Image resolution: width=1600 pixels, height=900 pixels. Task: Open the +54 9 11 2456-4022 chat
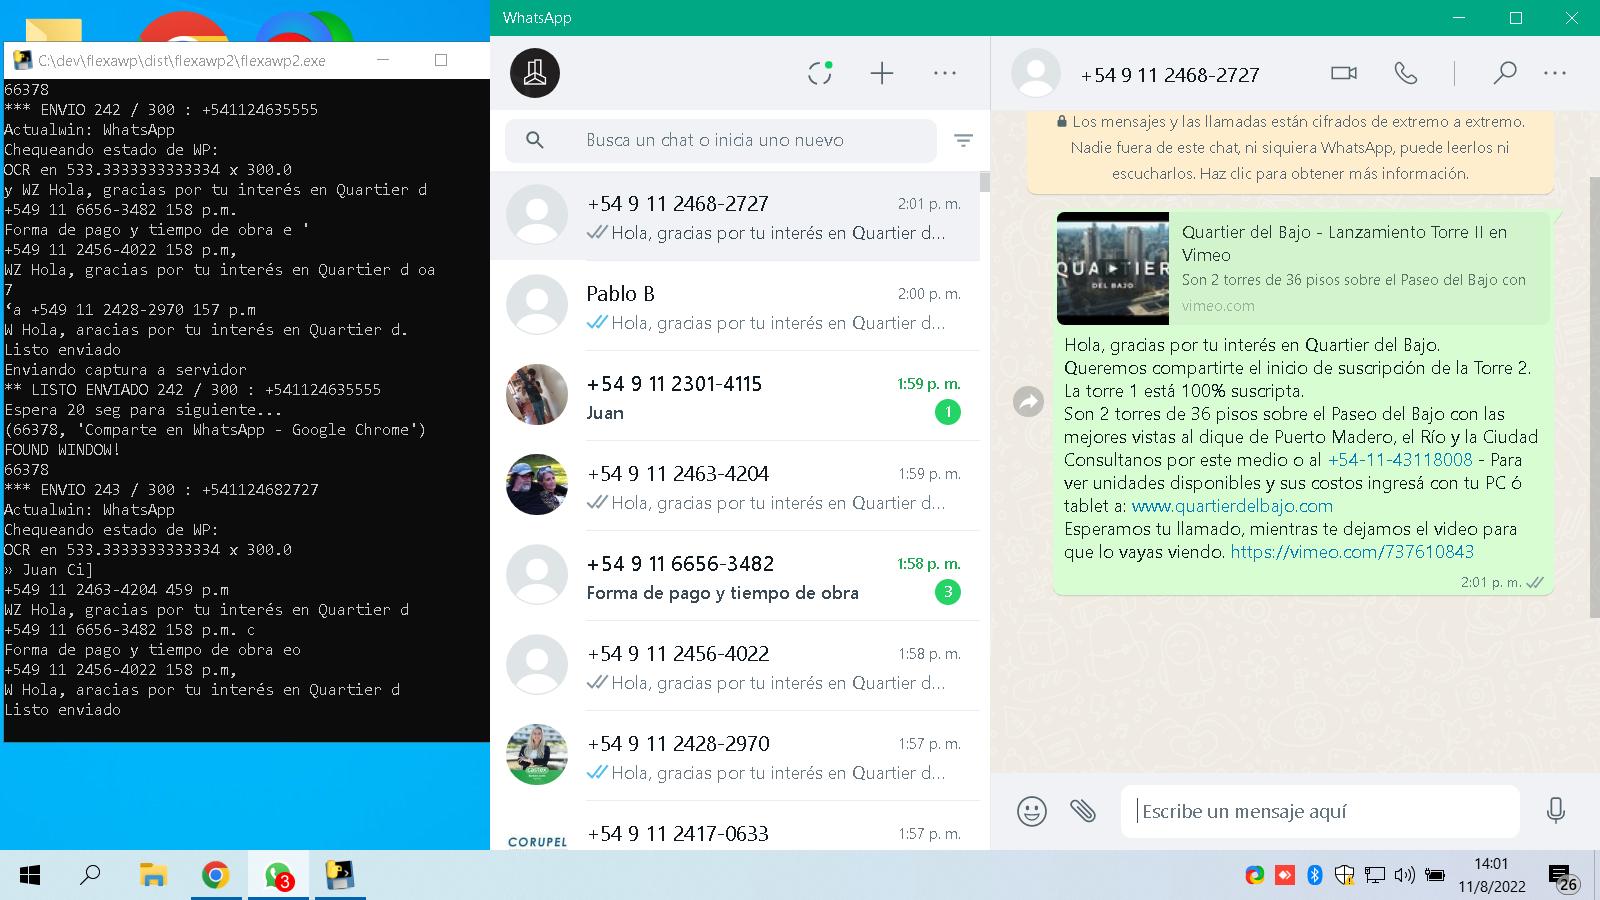tap(735, 666)
